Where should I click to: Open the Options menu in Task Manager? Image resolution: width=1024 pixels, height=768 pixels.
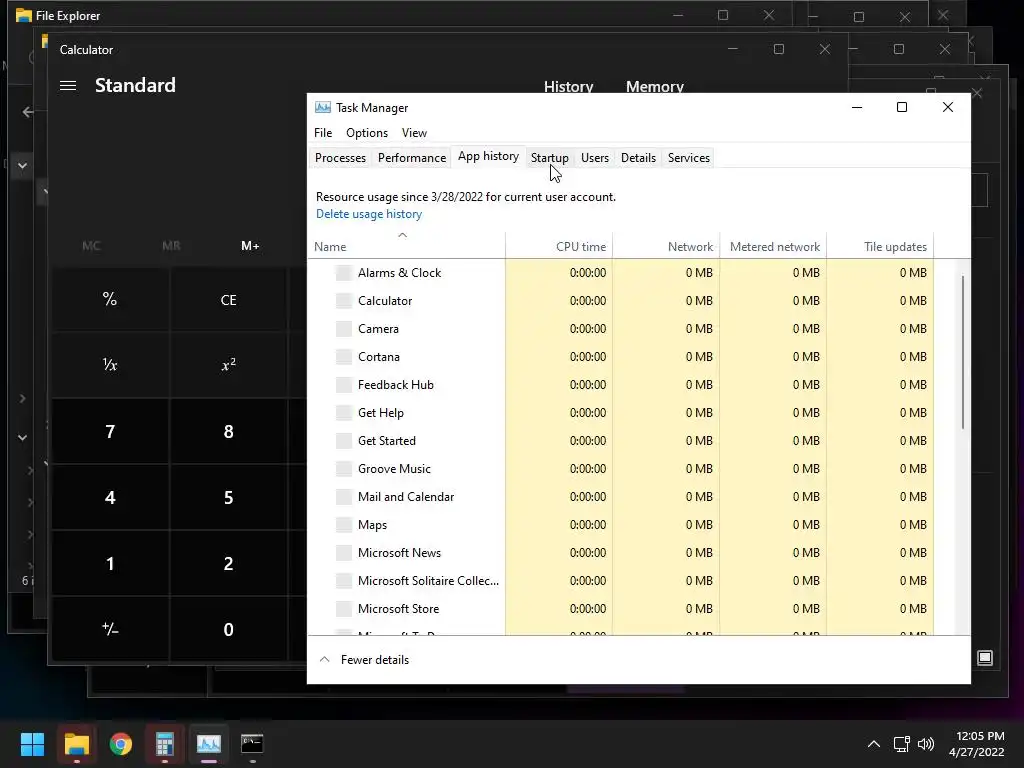[x=367, y=133]
